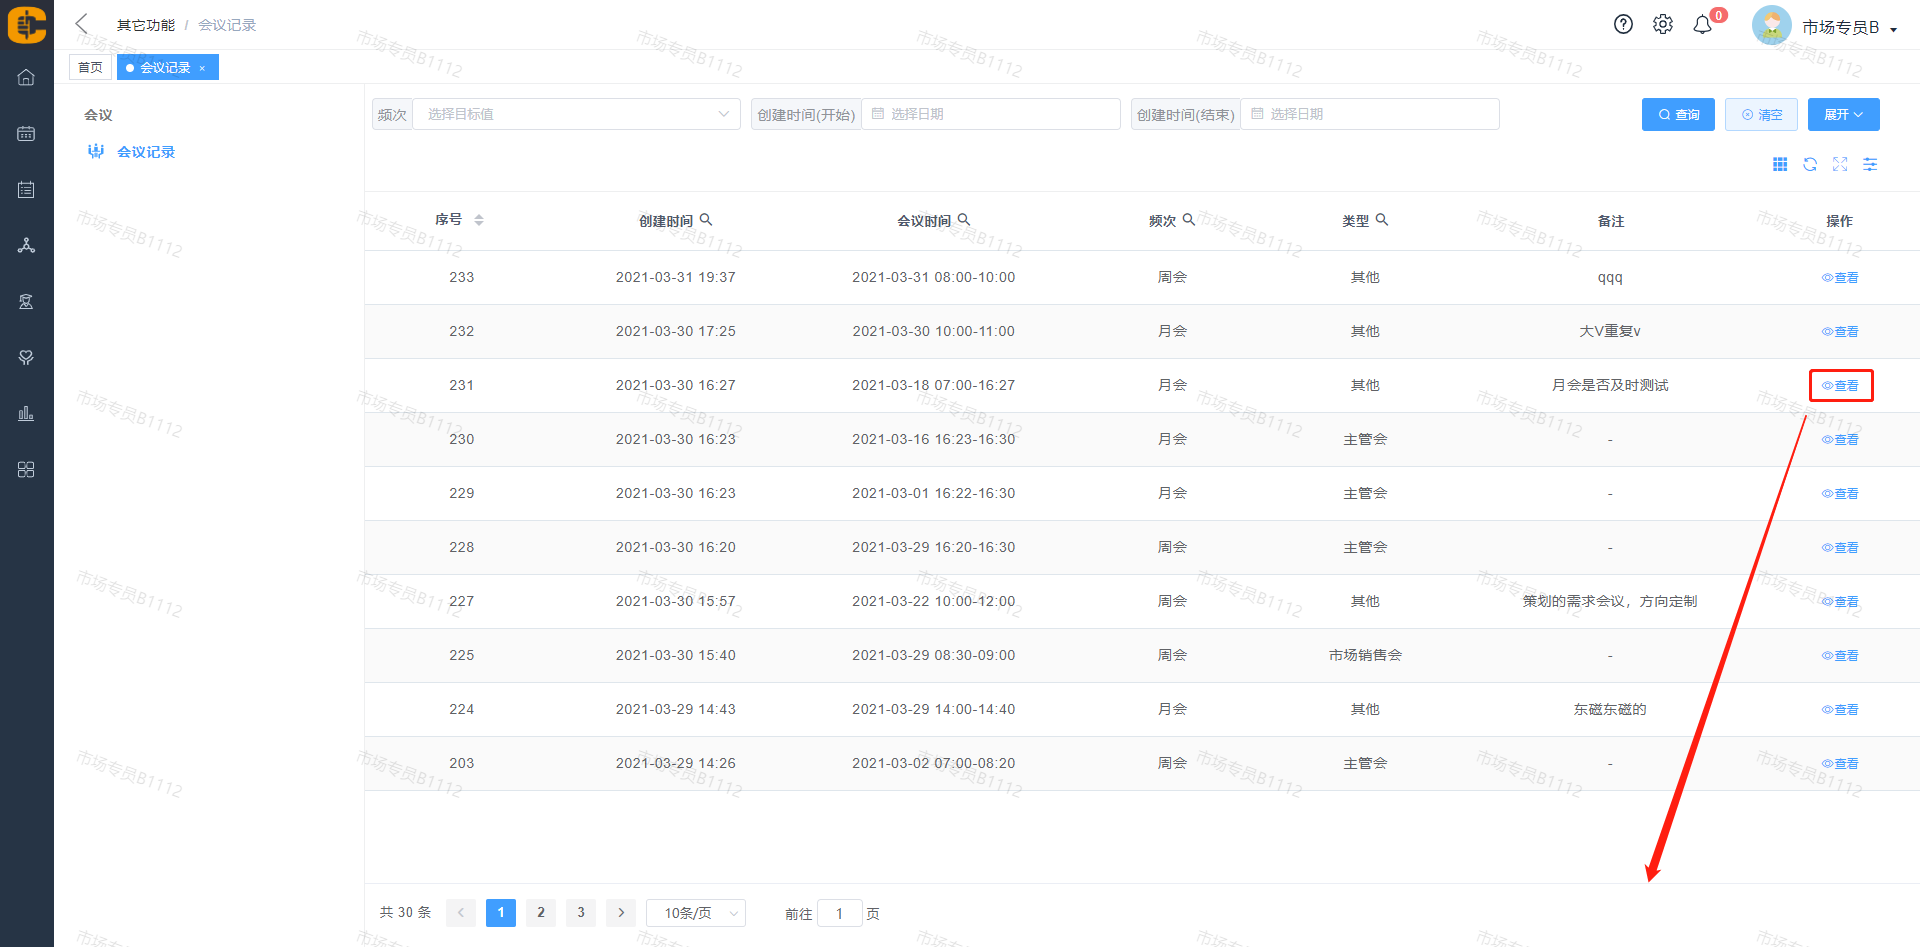Click the 创建时间(开始) date input field
The height and width of the screenshot is (947, 1920).
pyautogui.click(x=990, y=115)
